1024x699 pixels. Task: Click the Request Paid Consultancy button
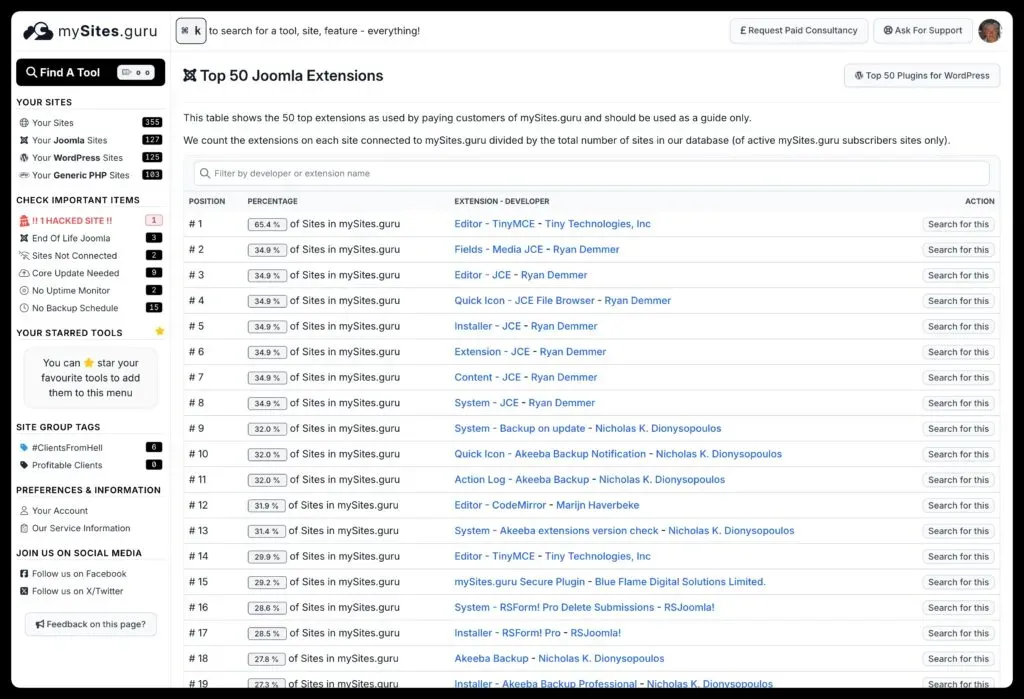click(798, 30)
